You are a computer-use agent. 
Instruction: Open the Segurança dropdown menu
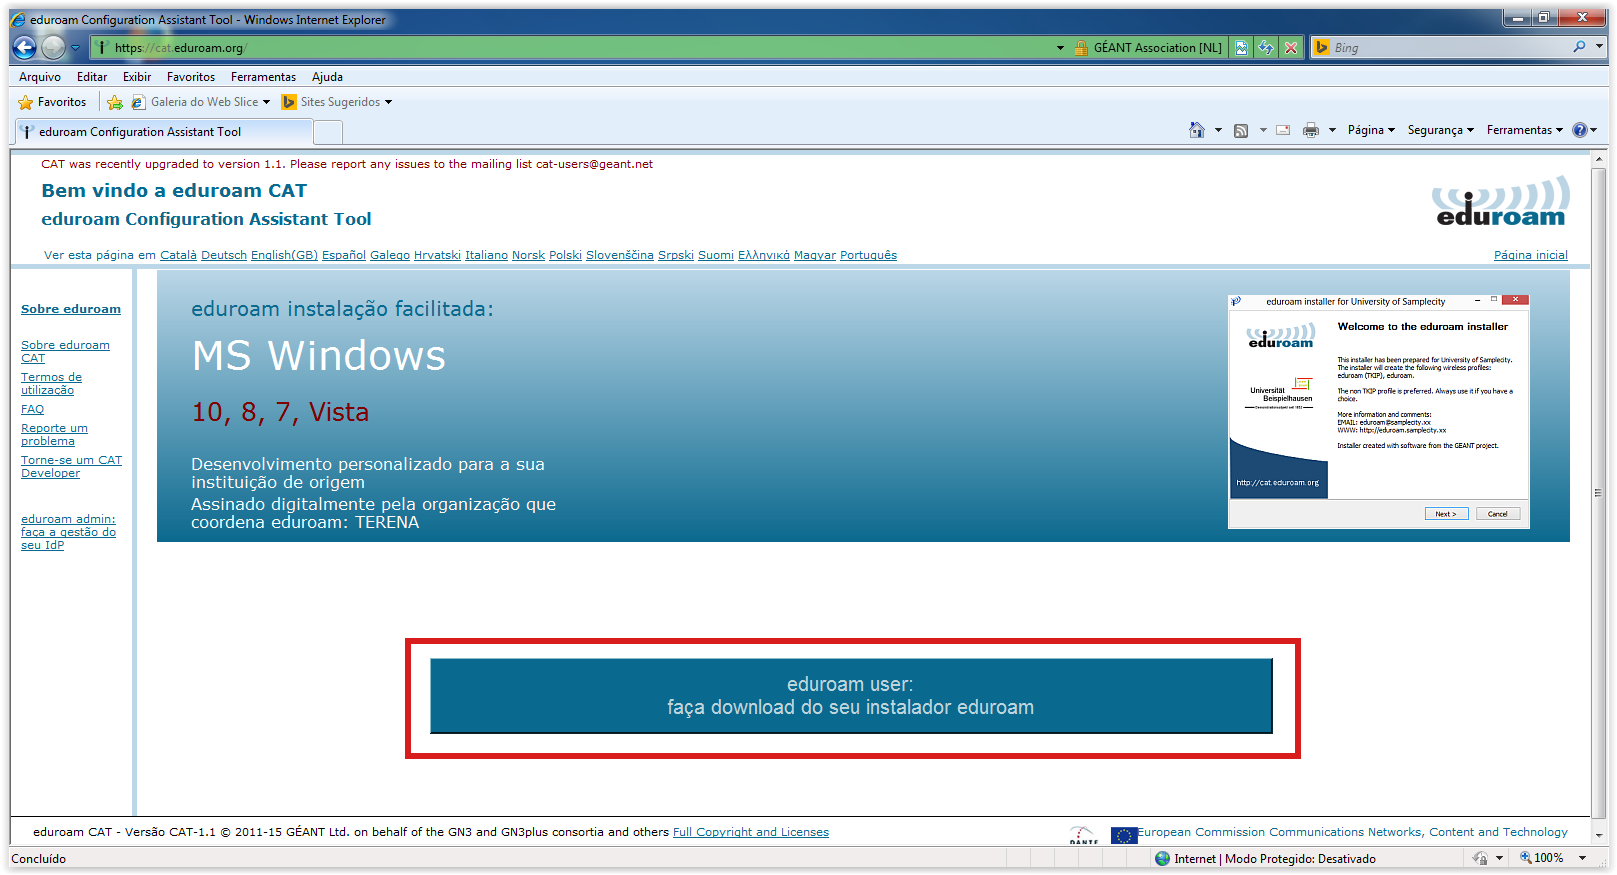point(1441,130)
